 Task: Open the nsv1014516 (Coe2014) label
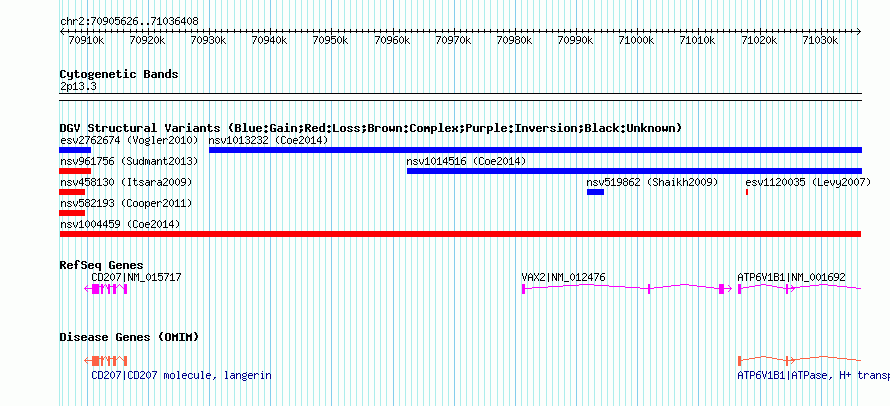(467, 161)
